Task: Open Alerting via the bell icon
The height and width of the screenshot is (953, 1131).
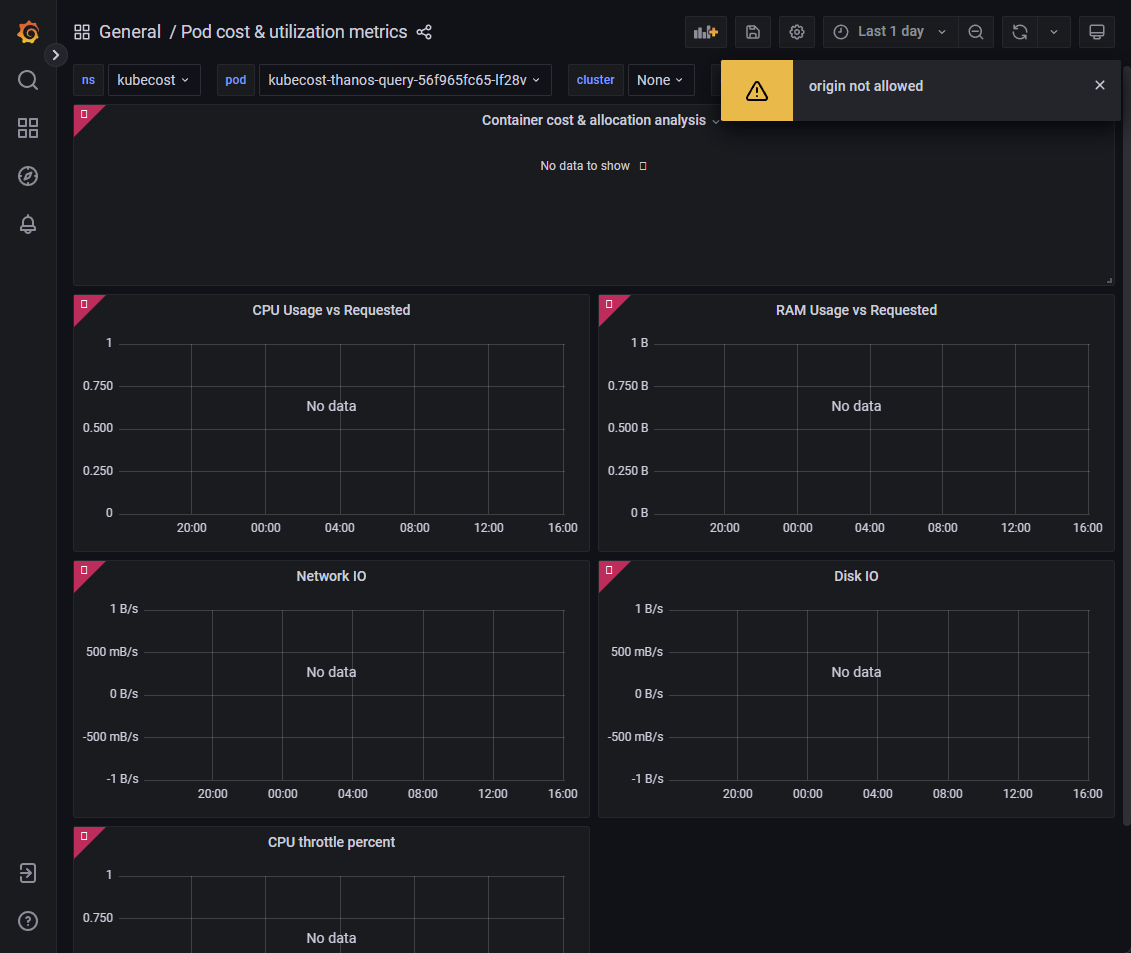Action: 27,224
